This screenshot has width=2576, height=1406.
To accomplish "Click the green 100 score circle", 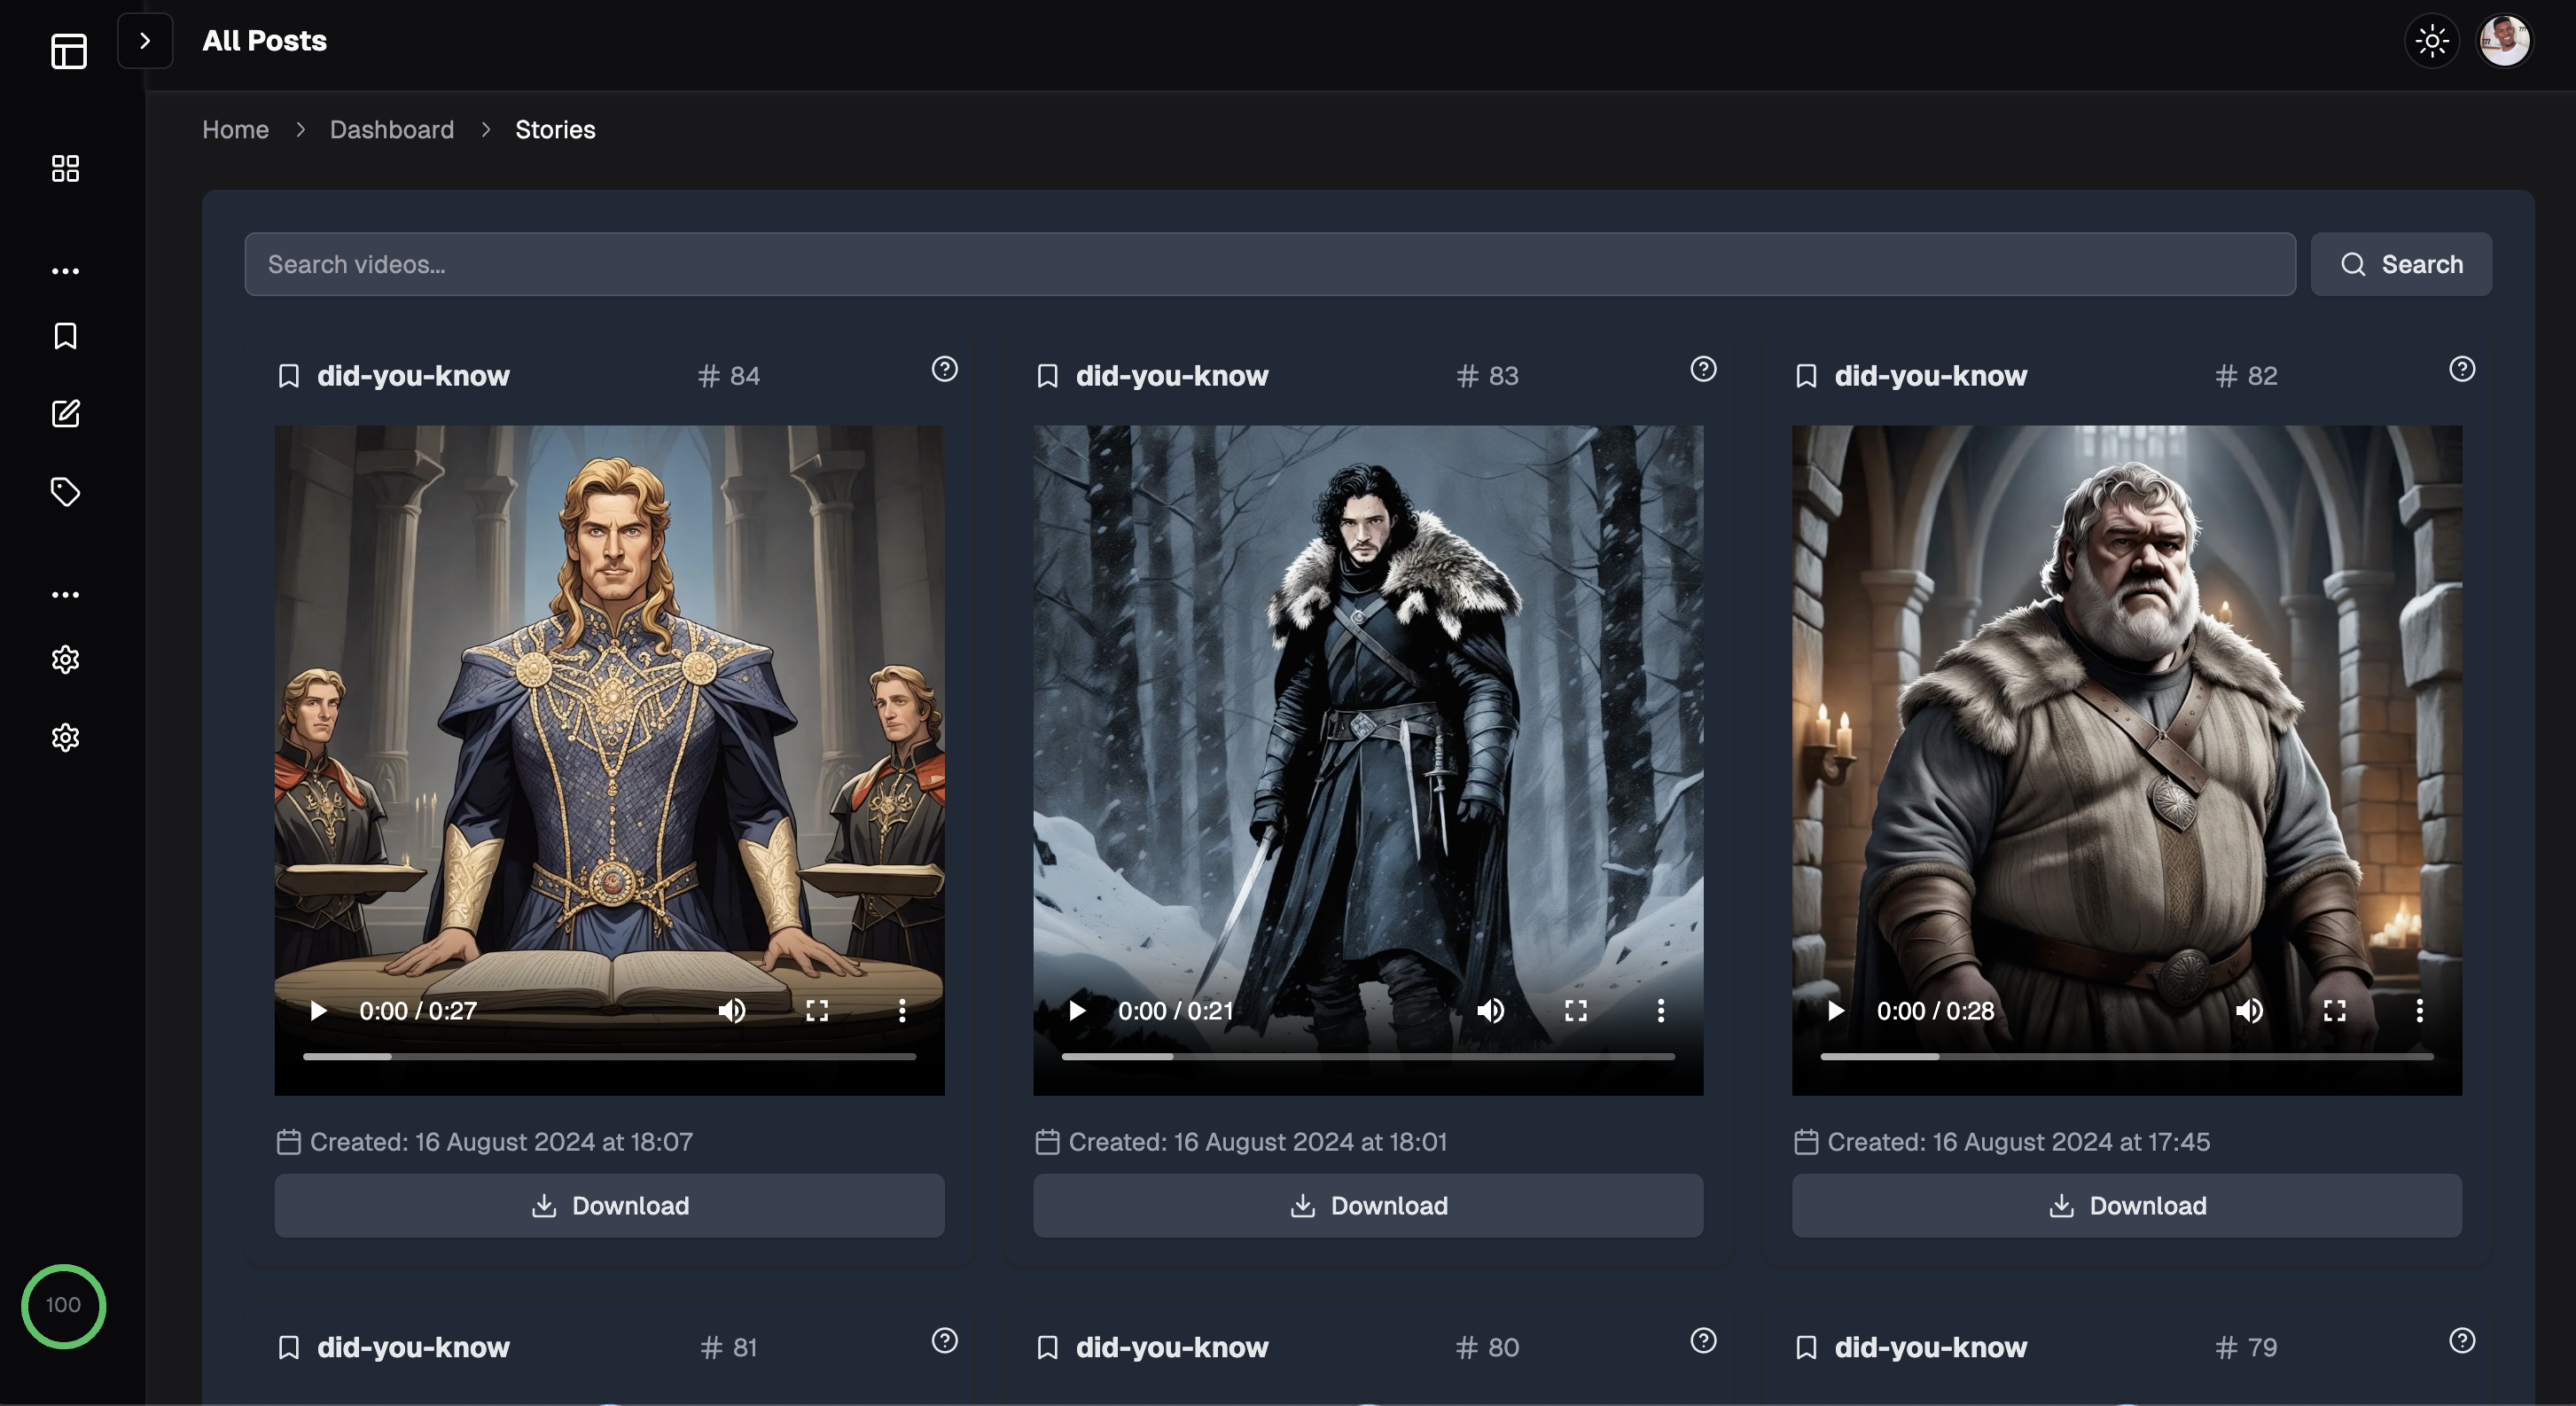I will click(63, 1306).
